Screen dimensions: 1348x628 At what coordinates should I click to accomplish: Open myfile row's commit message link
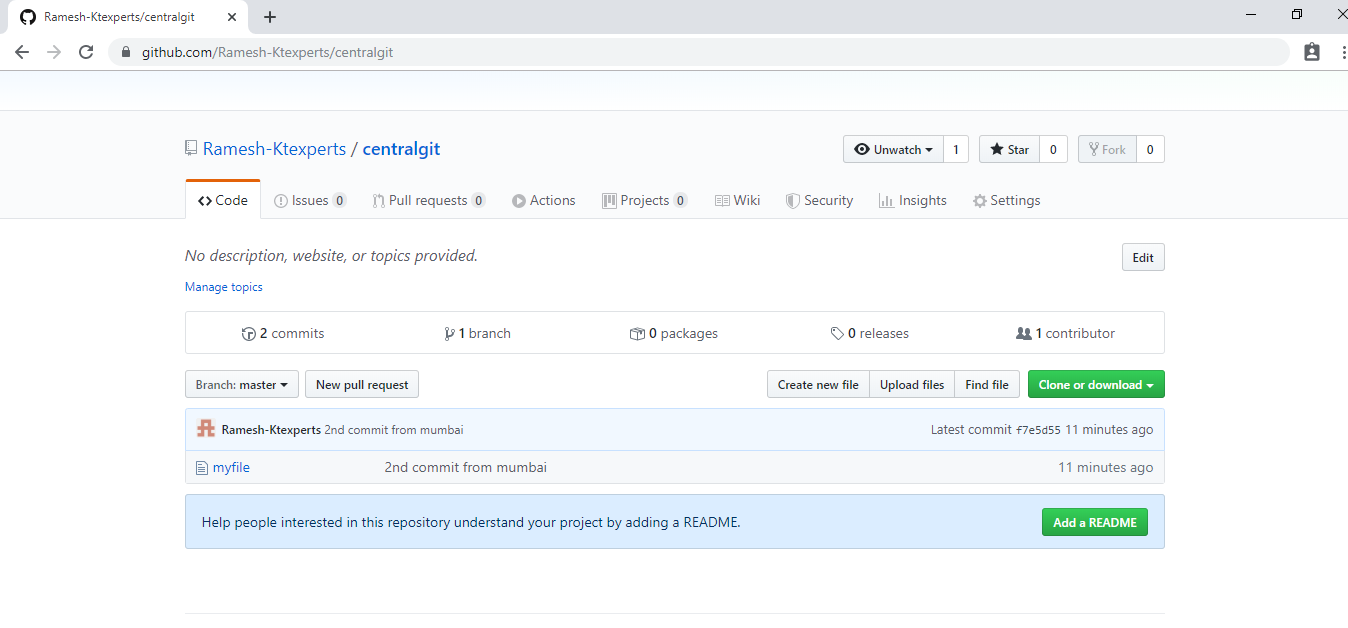466,468
